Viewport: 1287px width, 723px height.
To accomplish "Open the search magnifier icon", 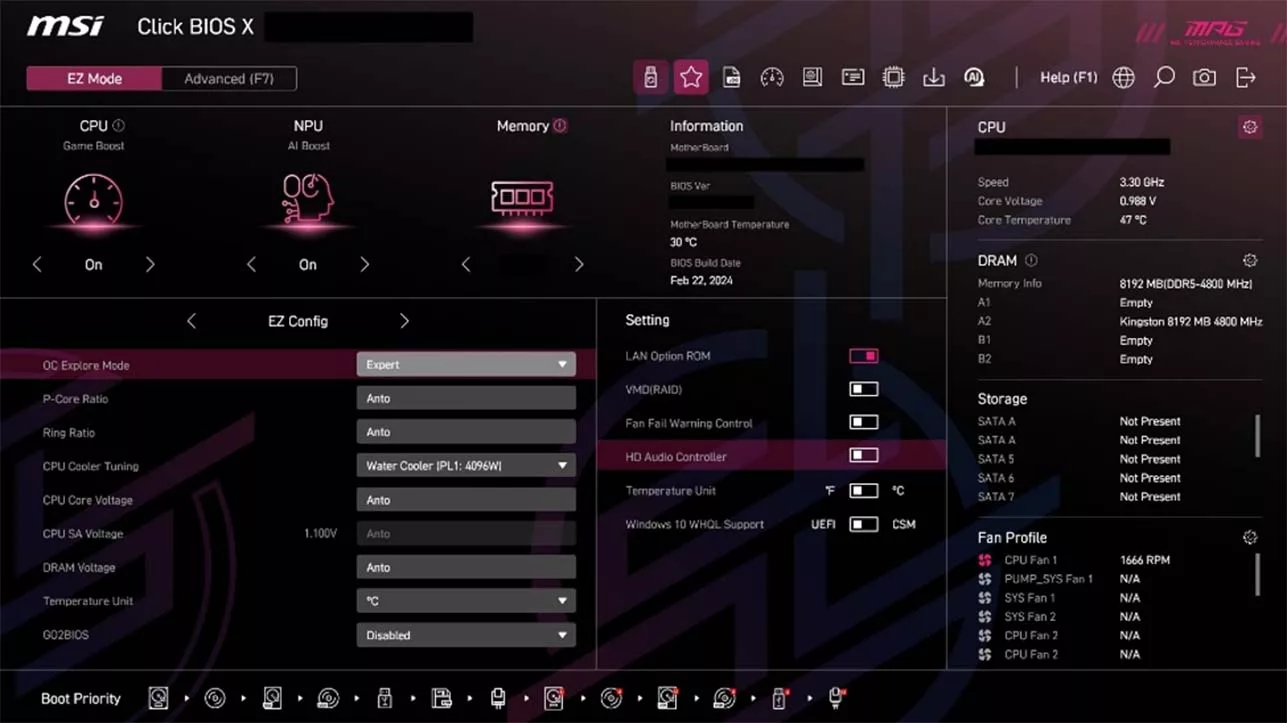I will tap(1164, 76).
